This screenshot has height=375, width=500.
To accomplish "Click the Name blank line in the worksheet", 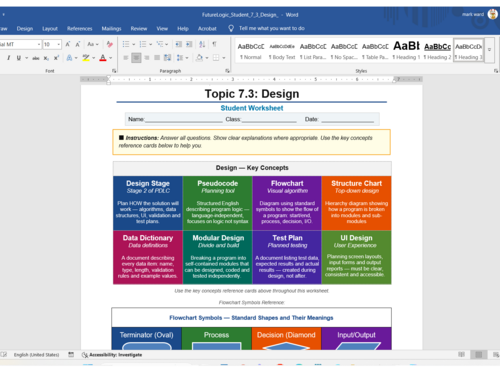I will click(184, 120).
